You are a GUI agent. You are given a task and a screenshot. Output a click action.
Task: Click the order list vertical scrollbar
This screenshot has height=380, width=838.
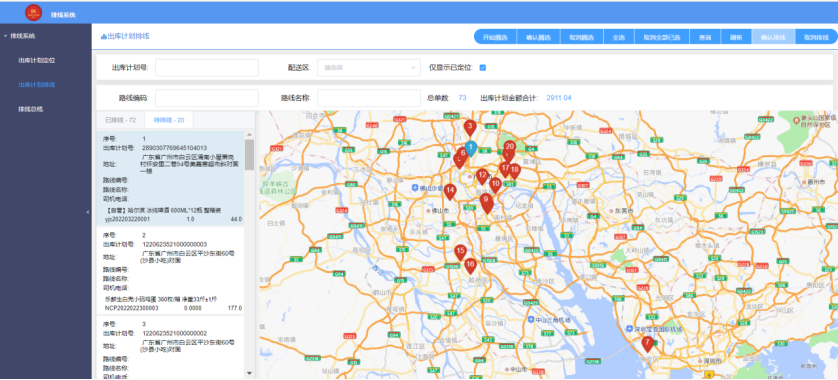(249, 155)
